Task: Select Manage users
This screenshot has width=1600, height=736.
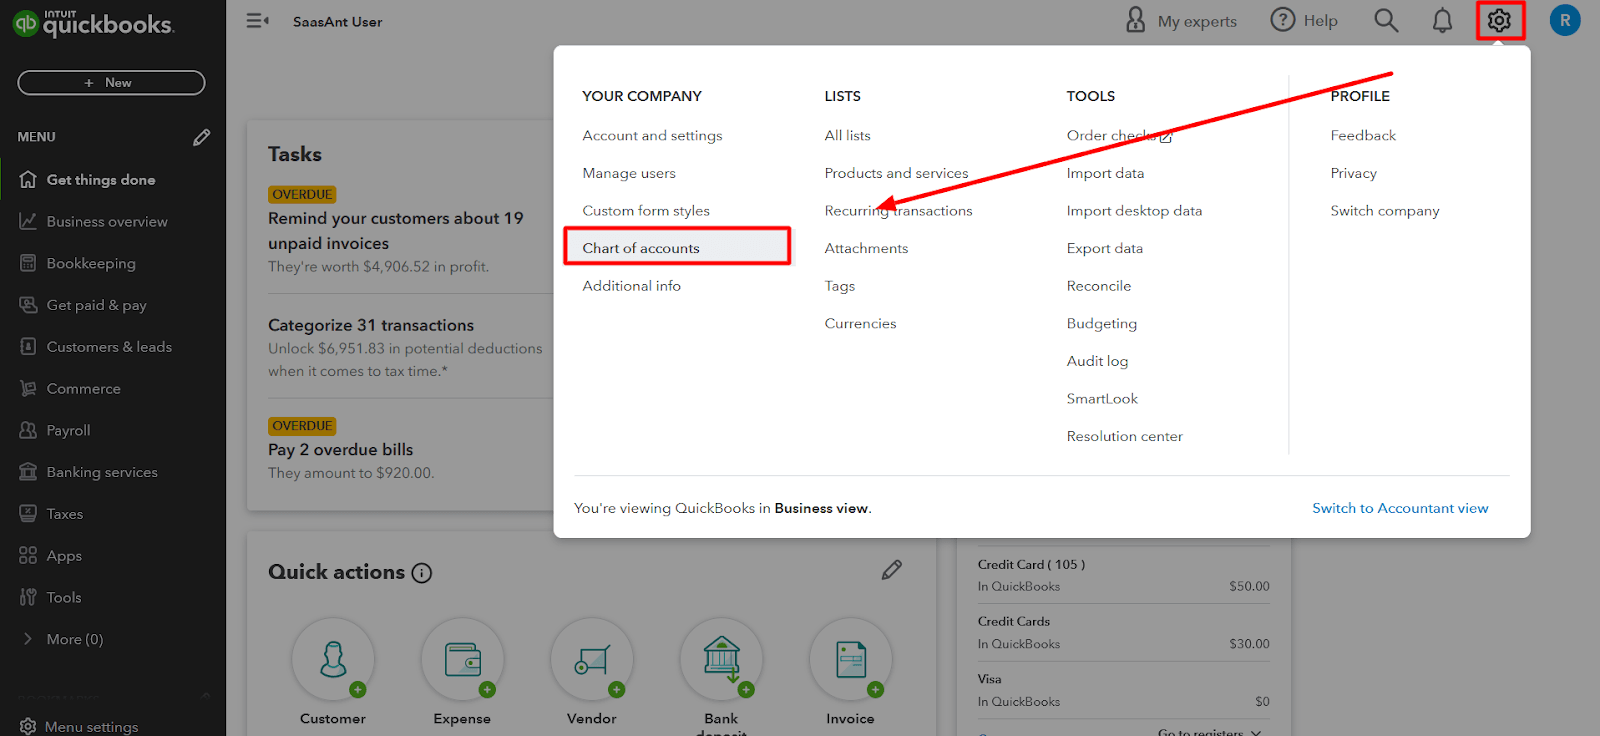Action: 629,173
